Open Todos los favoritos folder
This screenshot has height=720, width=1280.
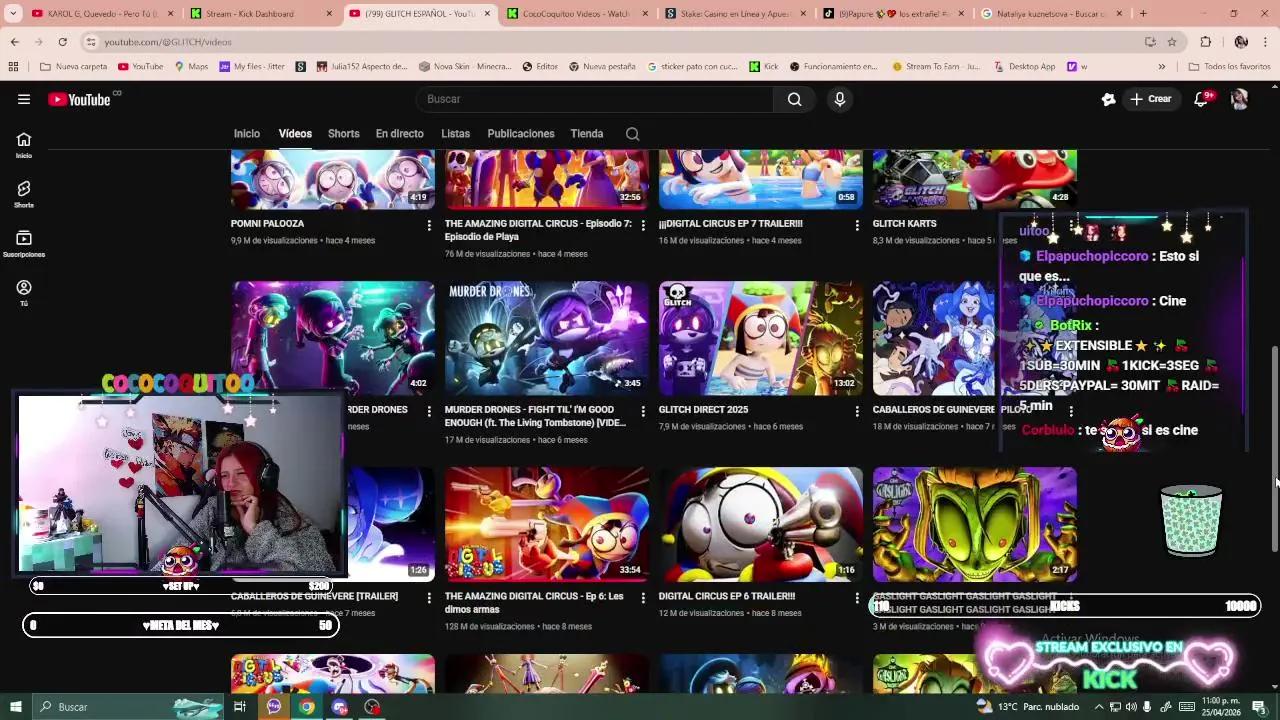1229,67
